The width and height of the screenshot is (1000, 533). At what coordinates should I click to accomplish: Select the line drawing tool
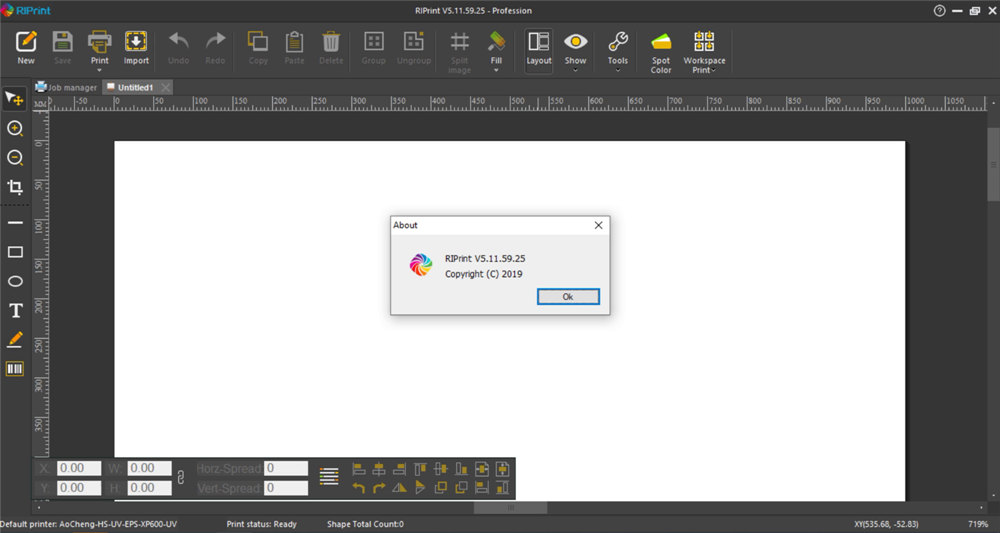pos(15,223)
